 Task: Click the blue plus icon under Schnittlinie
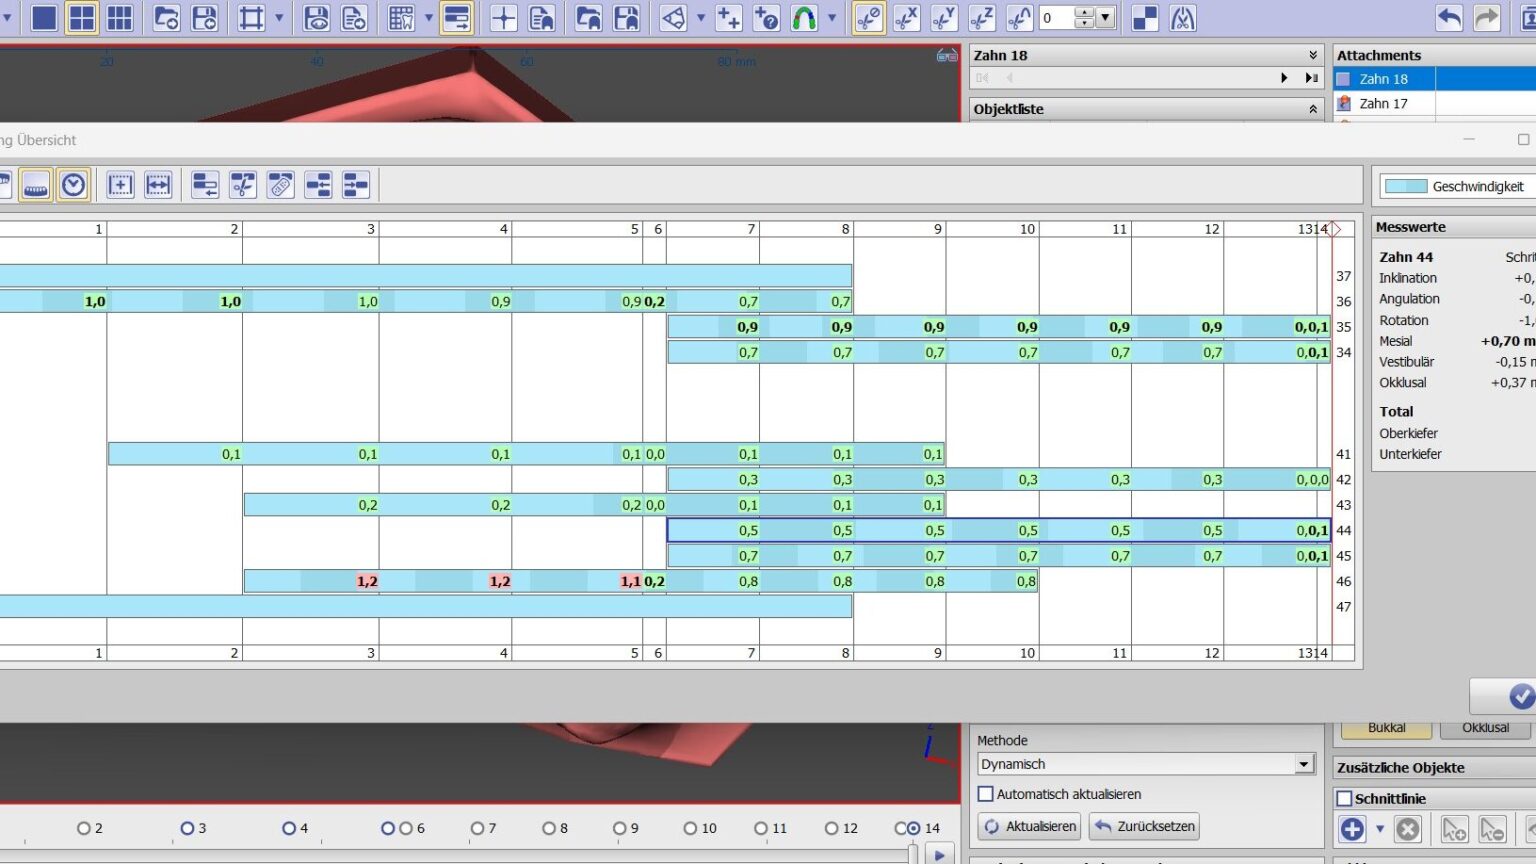tap(1352, 829)
